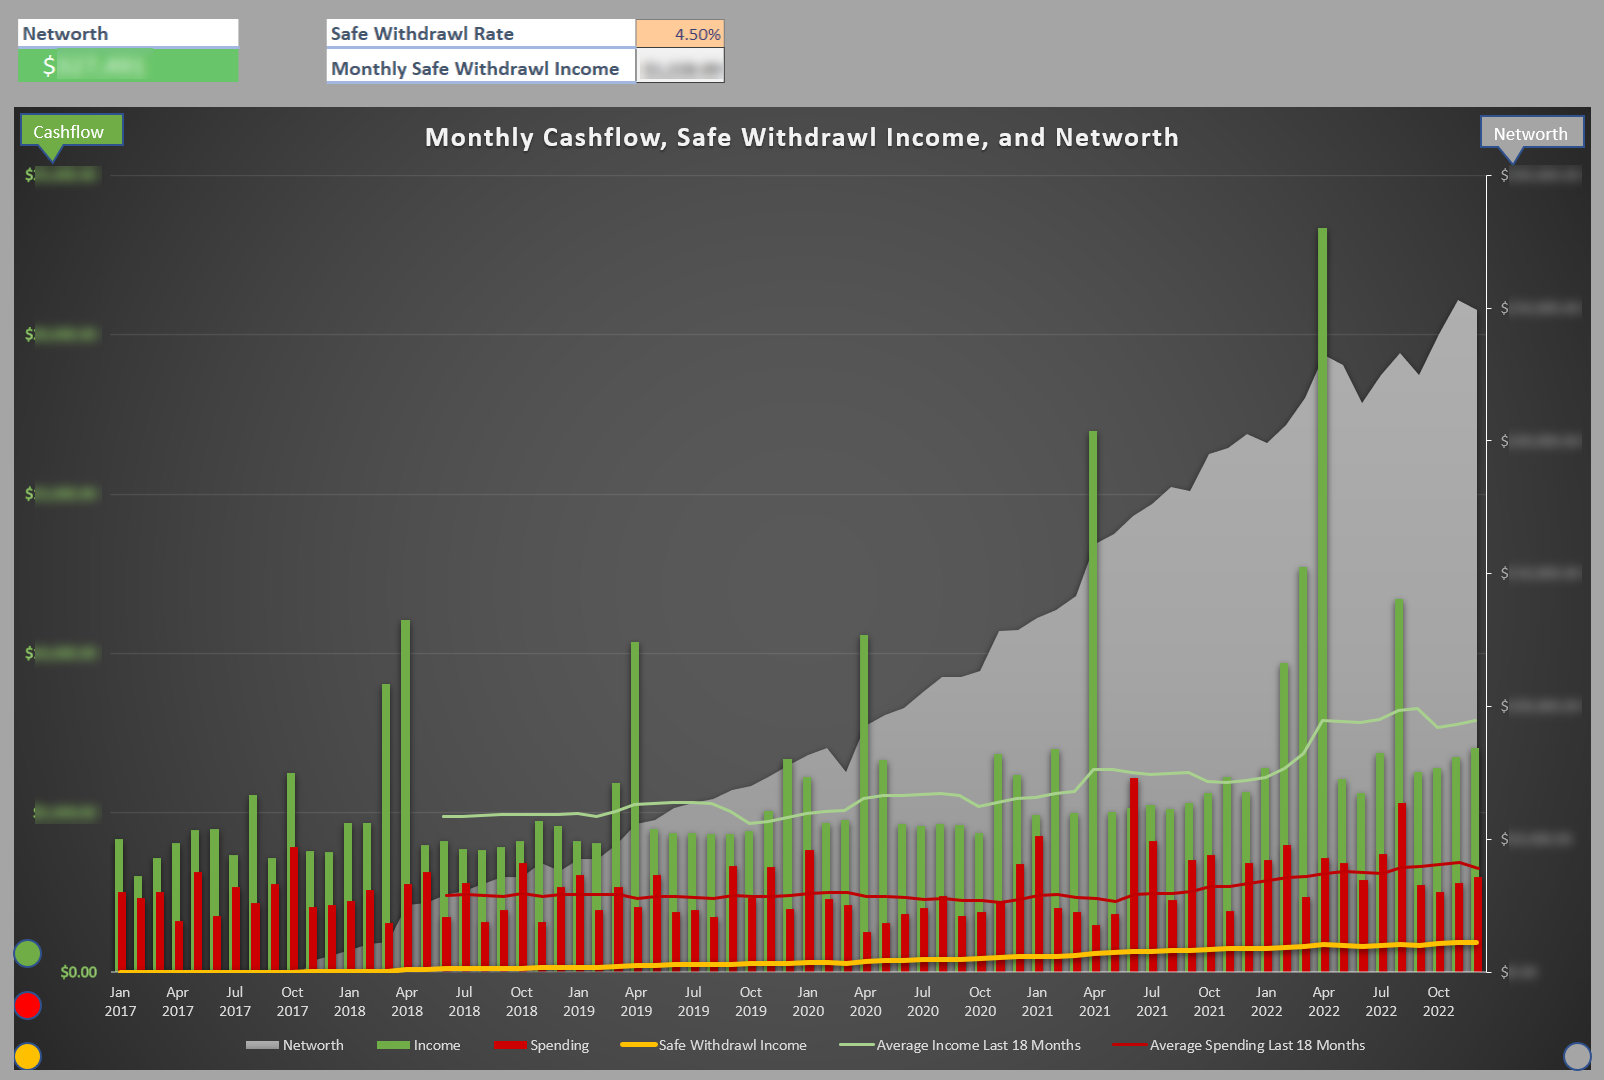Click the gray circle at chart's bottom right

1577,1056
